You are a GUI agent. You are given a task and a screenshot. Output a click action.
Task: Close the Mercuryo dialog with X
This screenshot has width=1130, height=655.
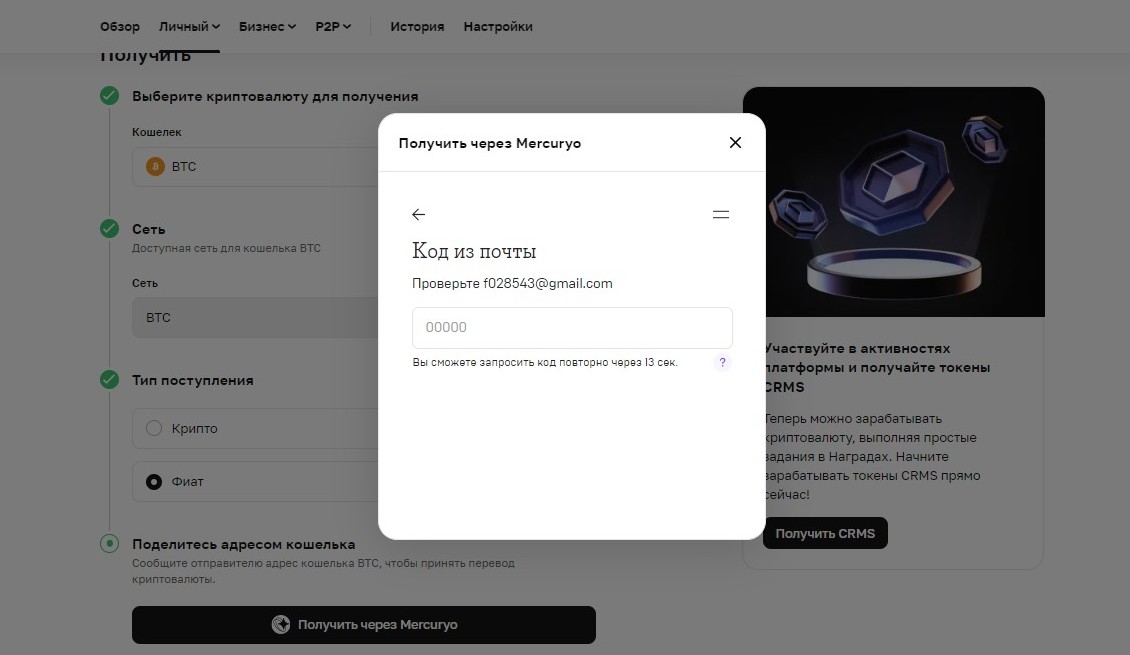coord(735,143)
